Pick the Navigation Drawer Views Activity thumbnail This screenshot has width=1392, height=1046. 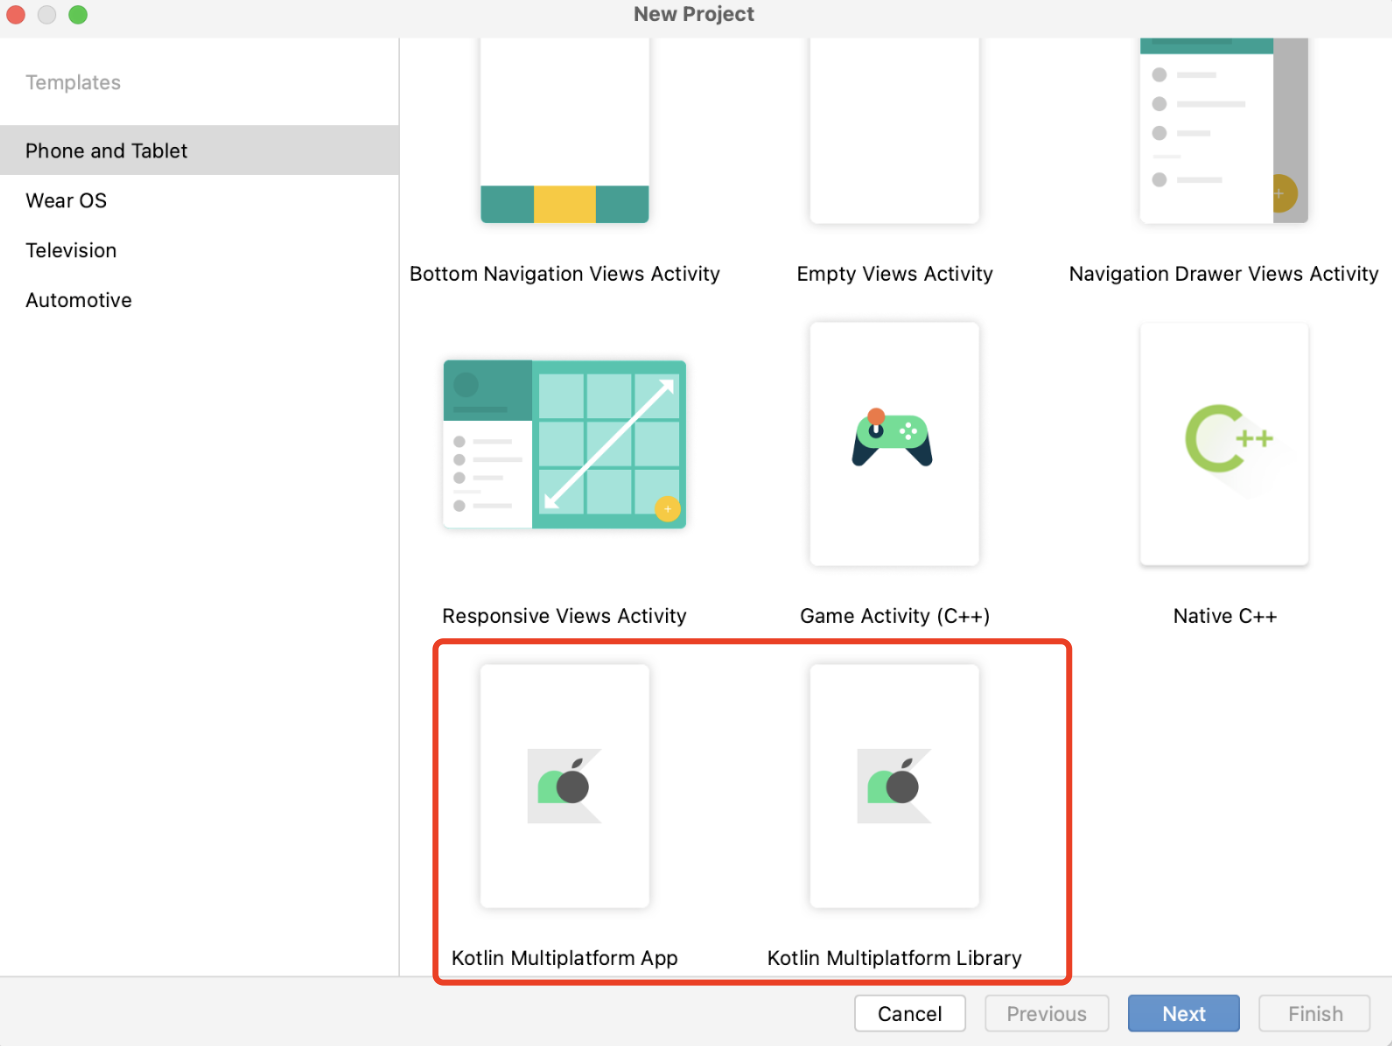(1224, 130)
